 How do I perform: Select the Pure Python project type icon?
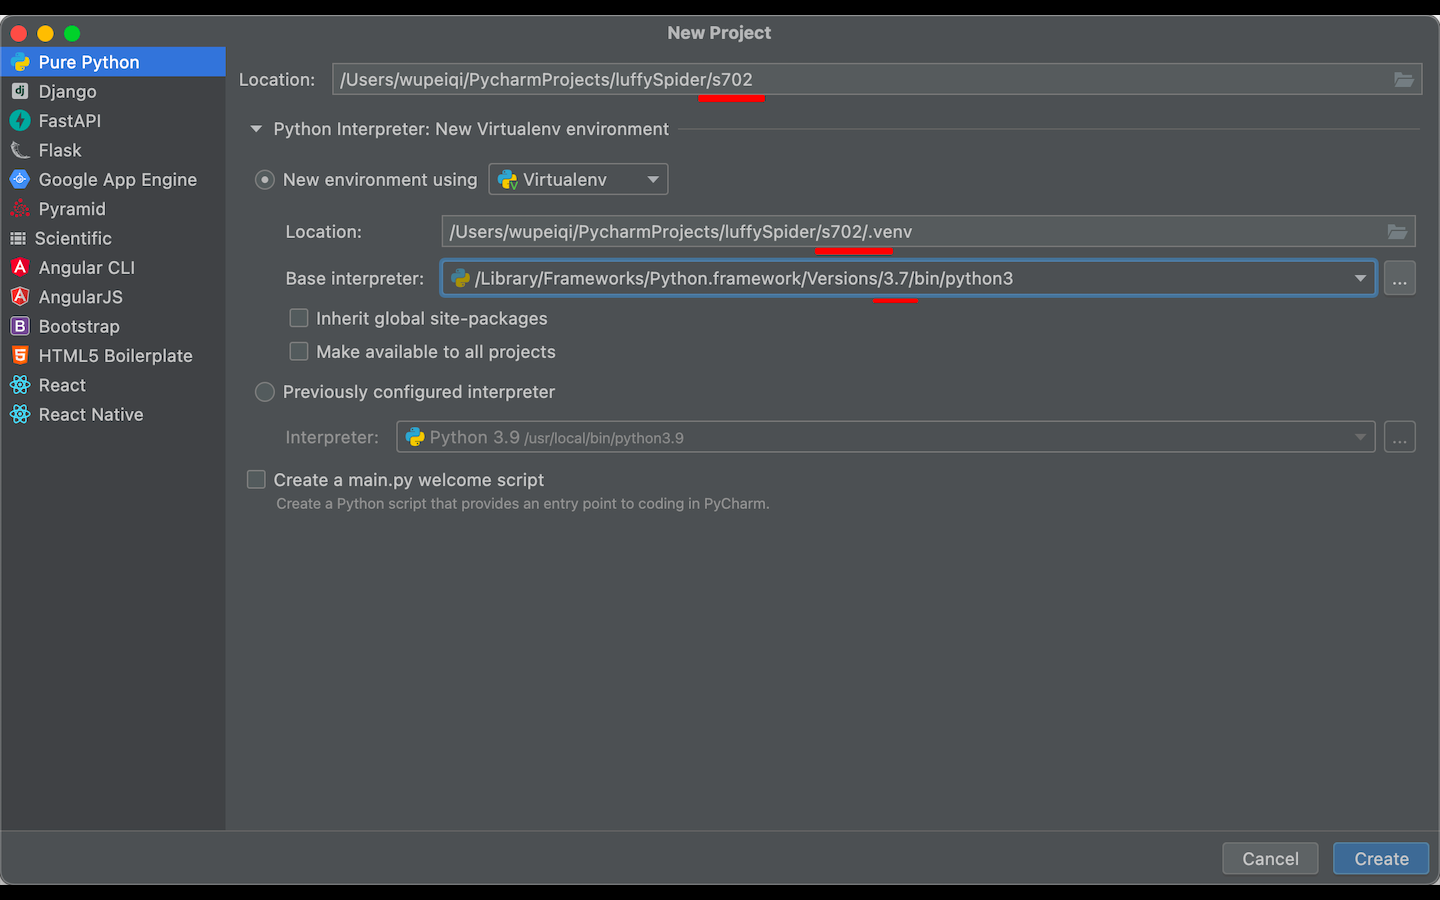(20, 62)
